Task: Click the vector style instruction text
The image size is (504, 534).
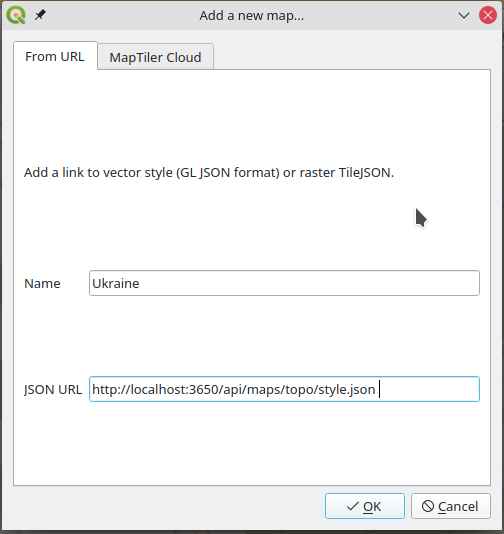Action: coord(209,173)
